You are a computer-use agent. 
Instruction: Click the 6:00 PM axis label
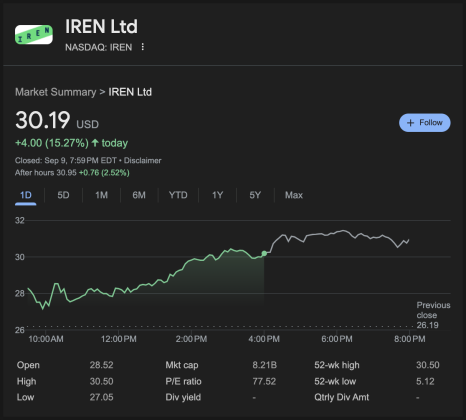point(337,339)
